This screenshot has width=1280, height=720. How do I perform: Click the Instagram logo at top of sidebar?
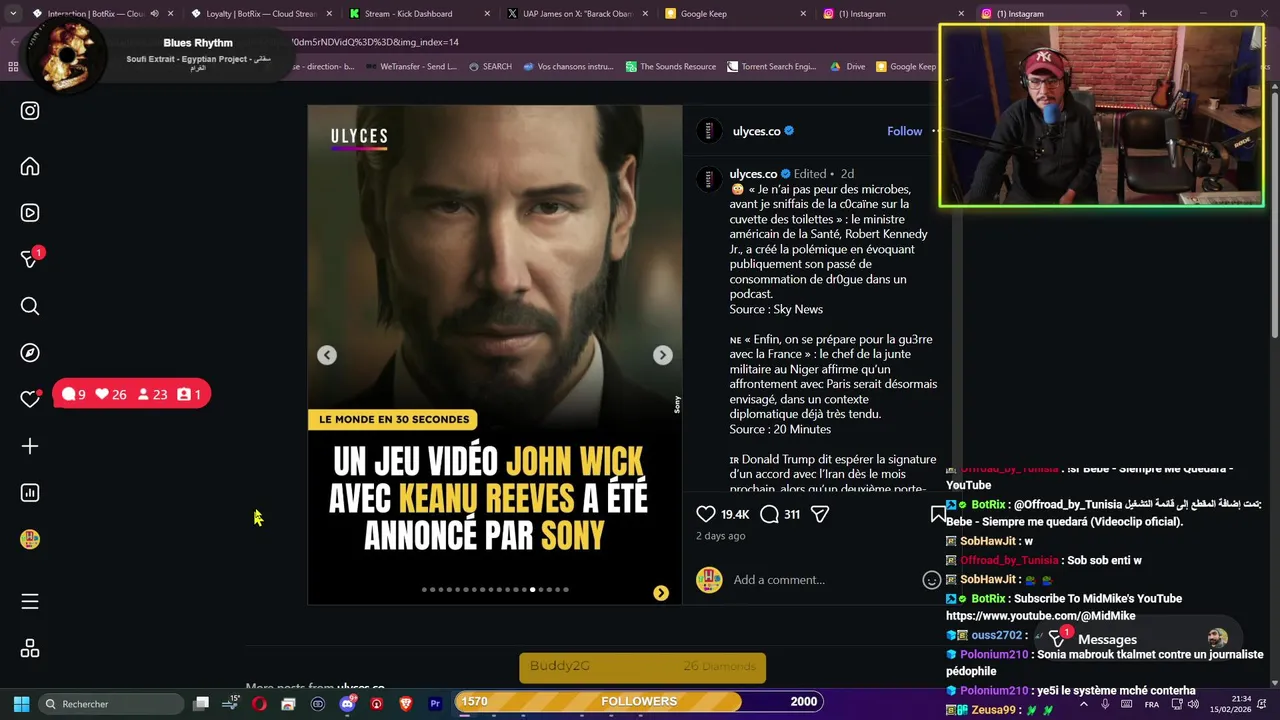click(x=30, y=111)
